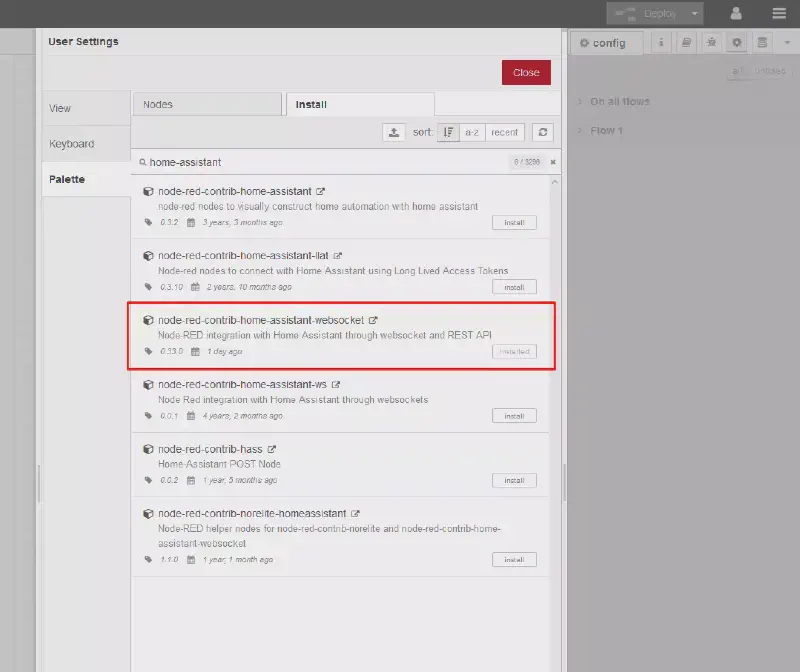Viewport: 800px width, 672px height.
Task: Refresh the module list
Action: coord(543,132)
